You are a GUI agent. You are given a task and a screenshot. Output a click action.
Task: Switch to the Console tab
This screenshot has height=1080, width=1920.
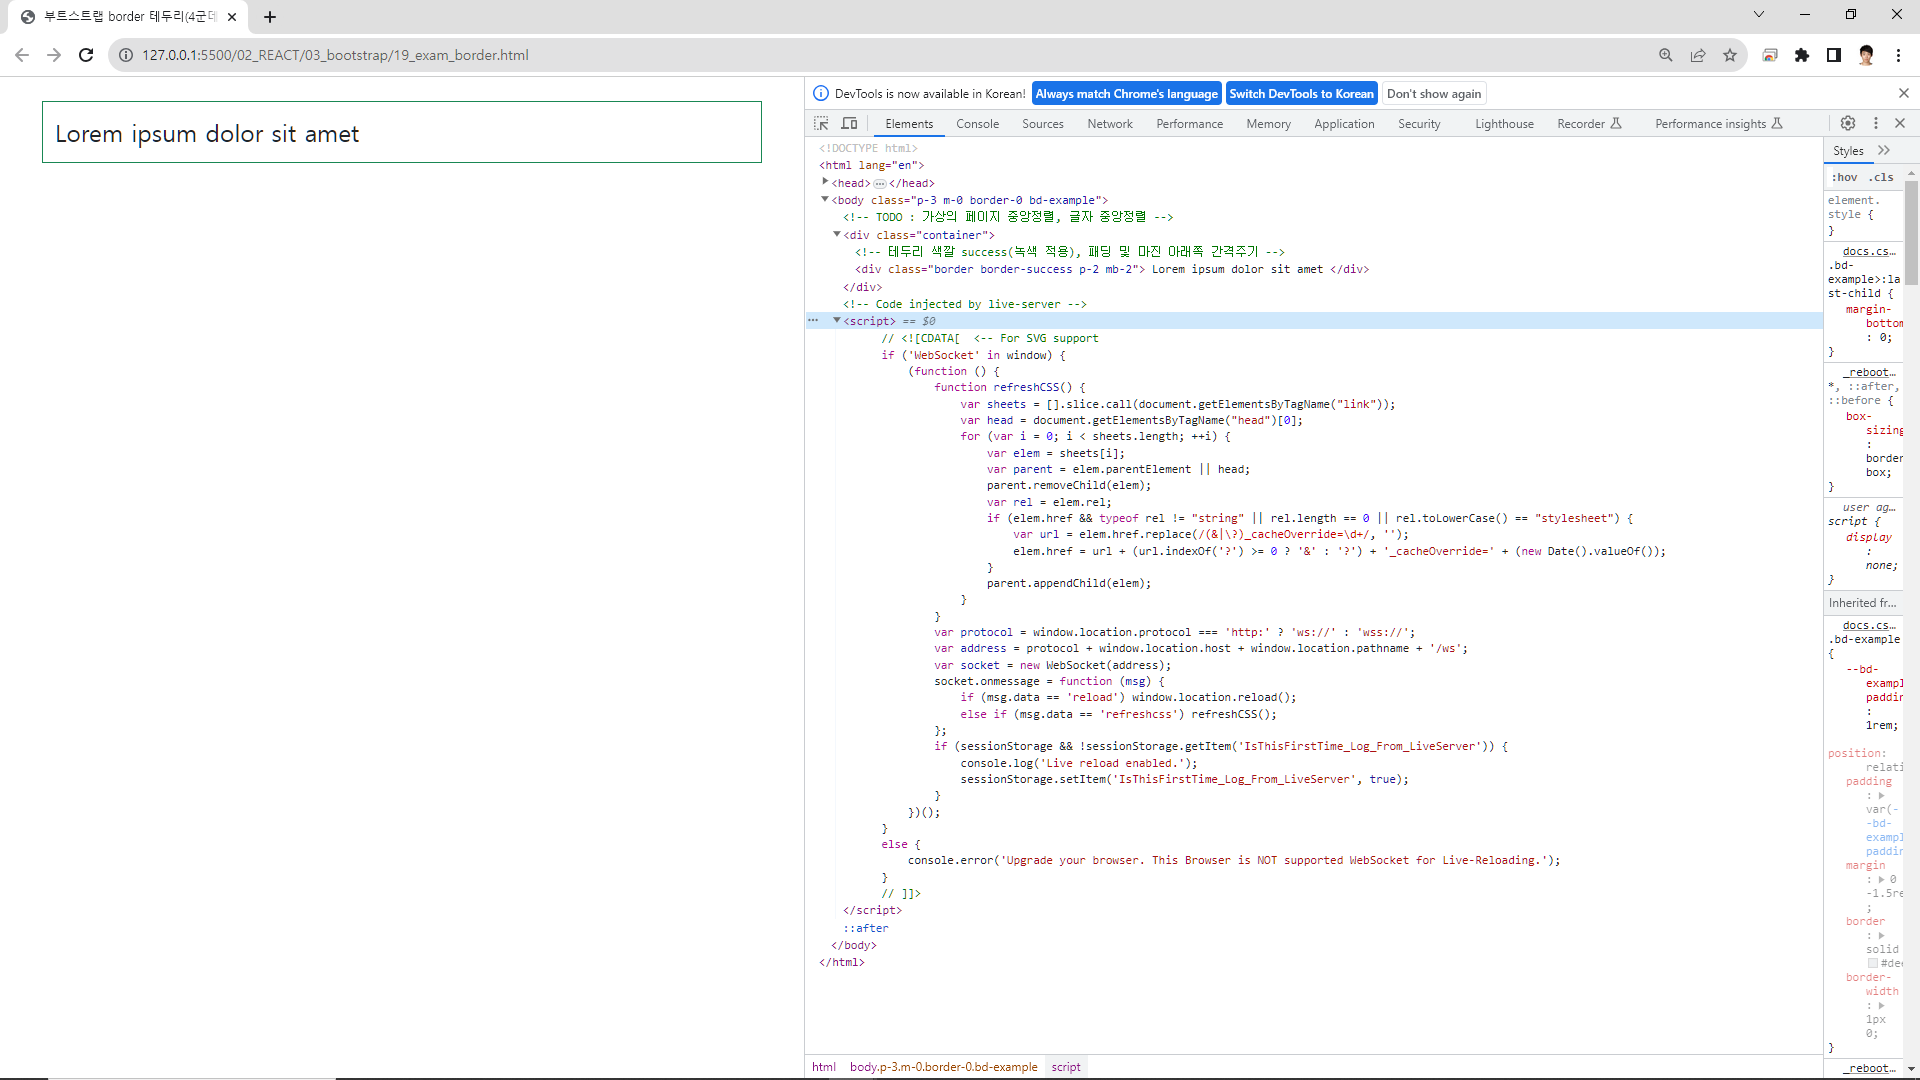(x=977, y=124)
